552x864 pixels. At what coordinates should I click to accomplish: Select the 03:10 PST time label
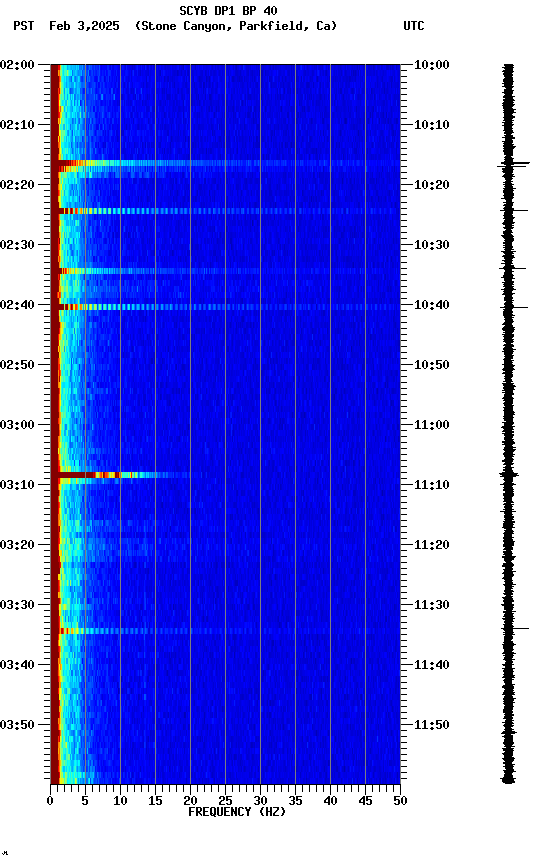(17, 485)
